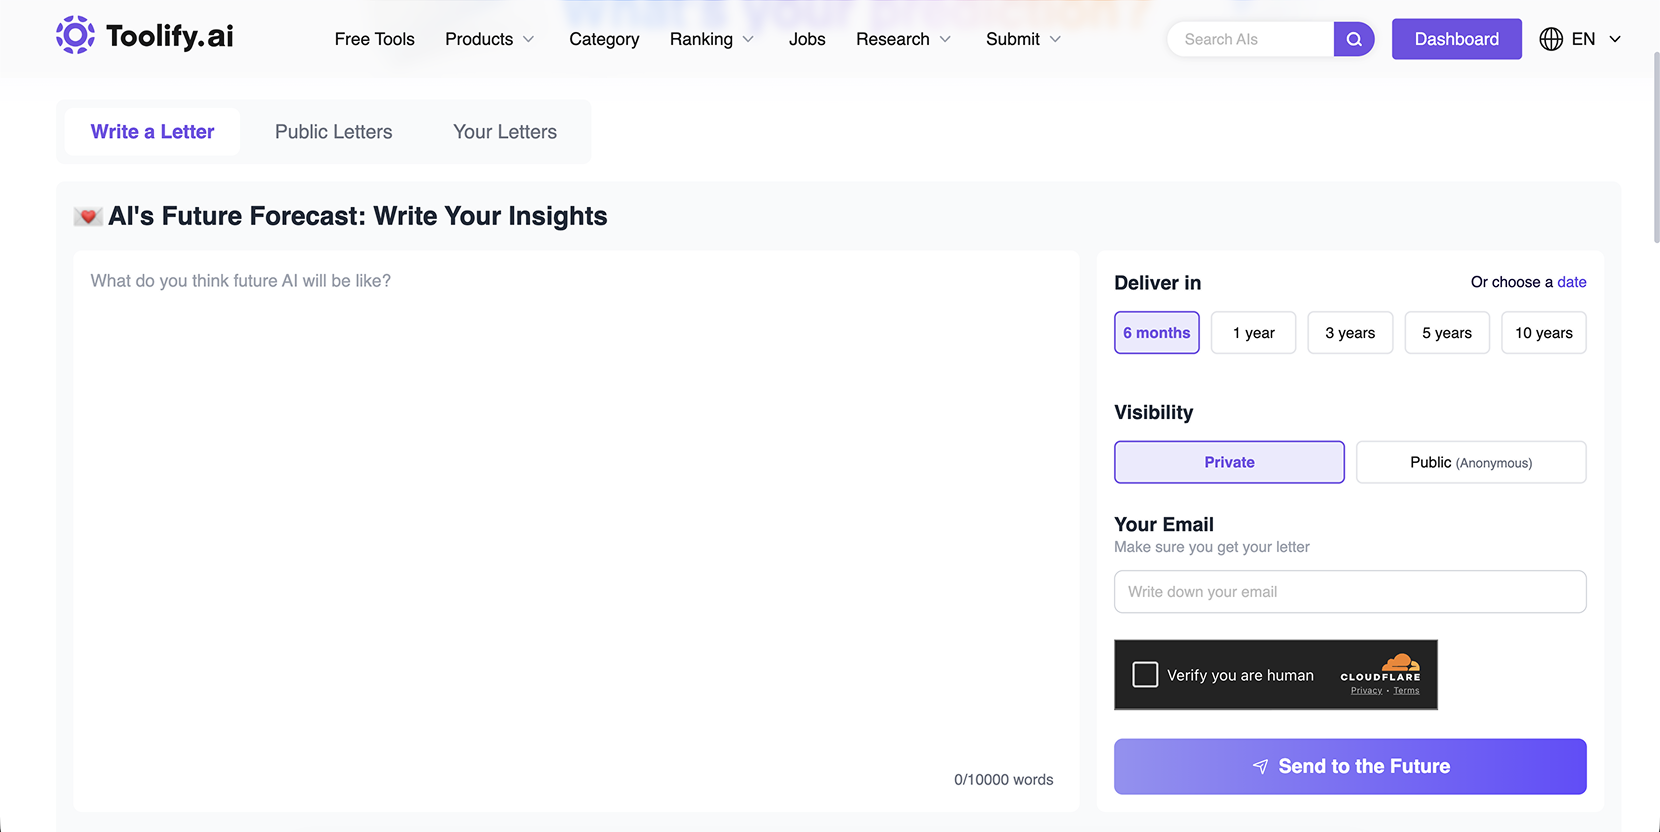Open the EN language dropdown arrow
This screenshot has height=832, width=1660.
[x=1614, y=39]
